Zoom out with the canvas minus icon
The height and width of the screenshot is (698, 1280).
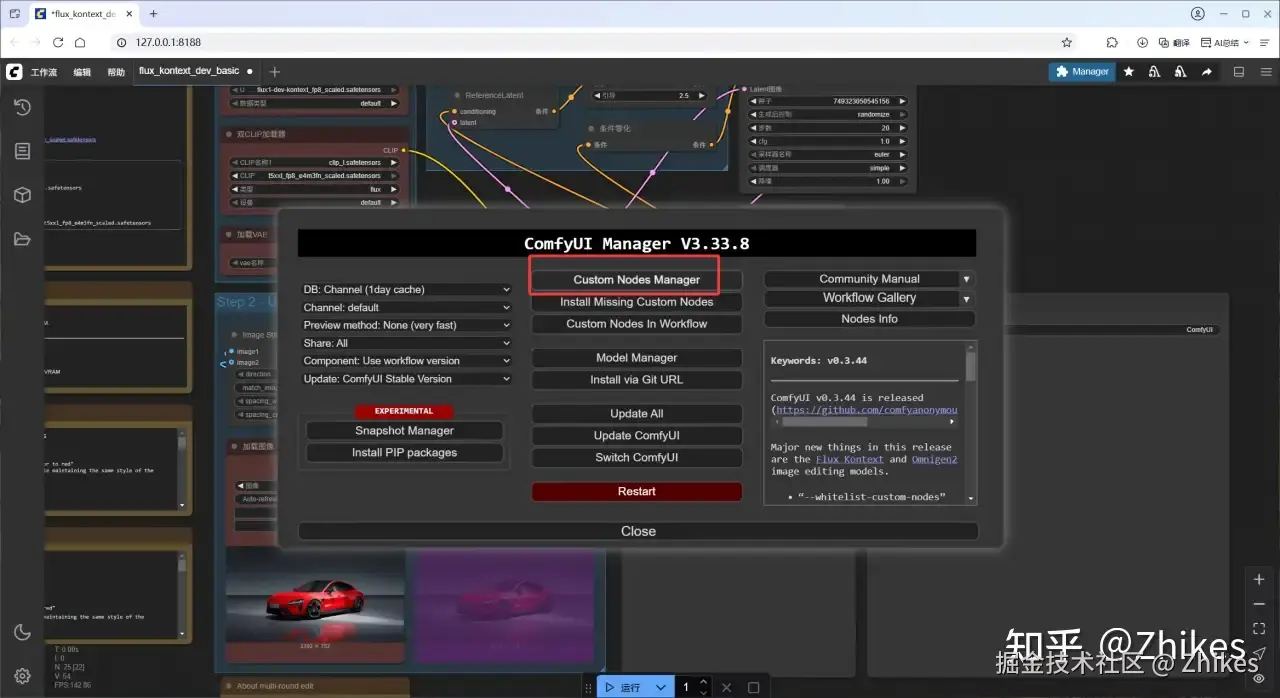click(x=1259, y=604)
